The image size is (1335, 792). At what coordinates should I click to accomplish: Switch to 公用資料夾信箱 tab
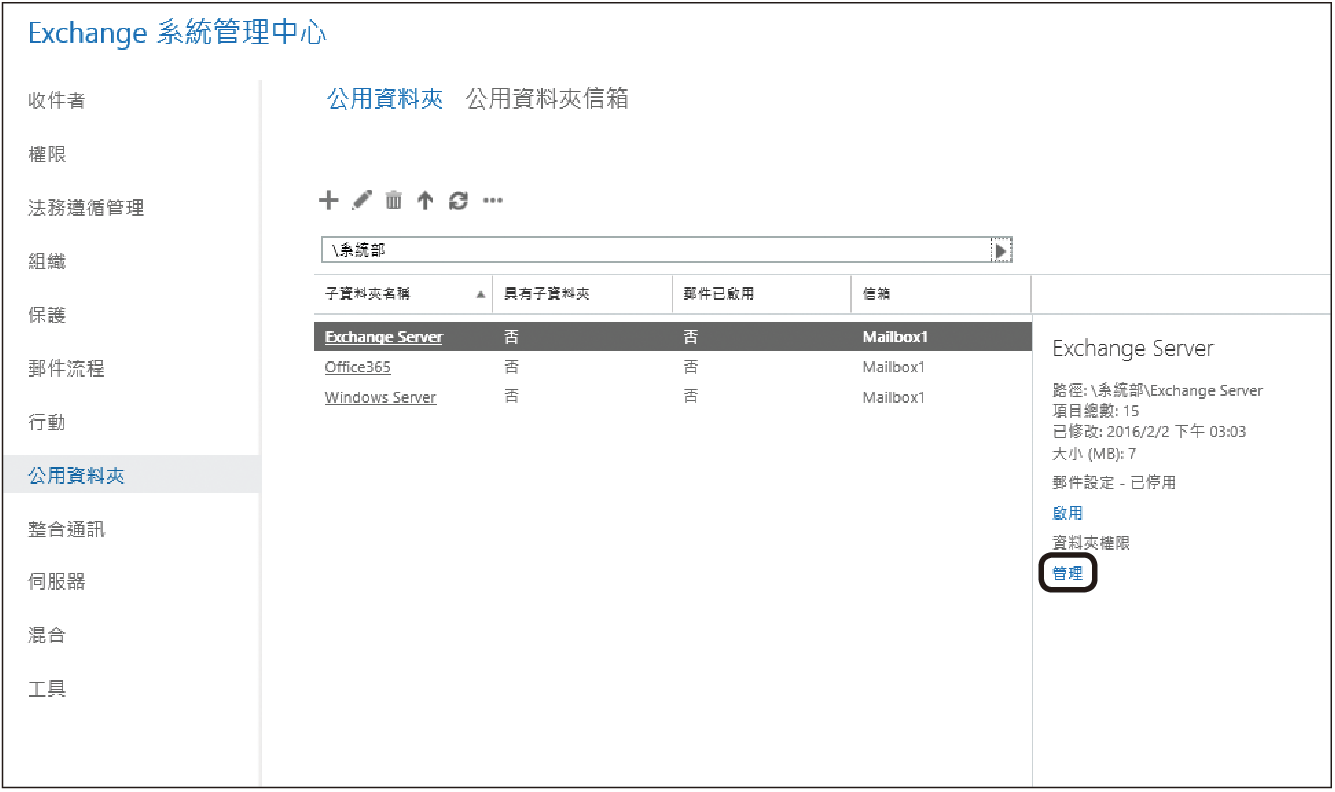[547, 99]
